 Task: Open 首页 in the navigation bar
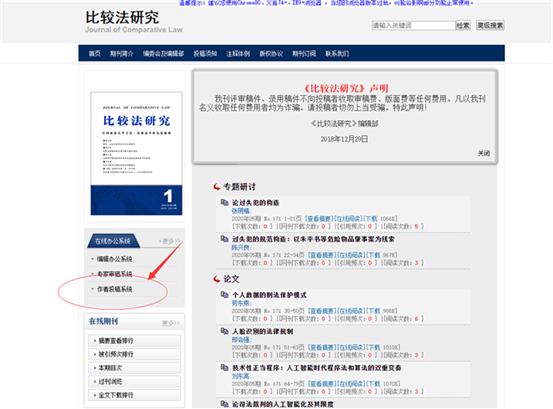tap(95, 54)
